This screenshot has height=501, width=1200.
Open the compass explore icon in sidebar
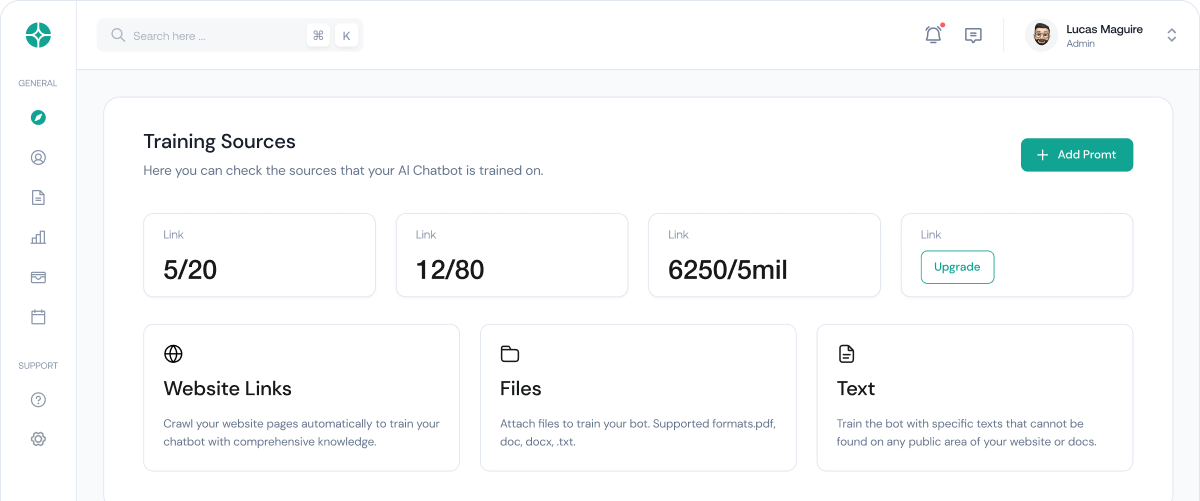[x=38, y=118]
